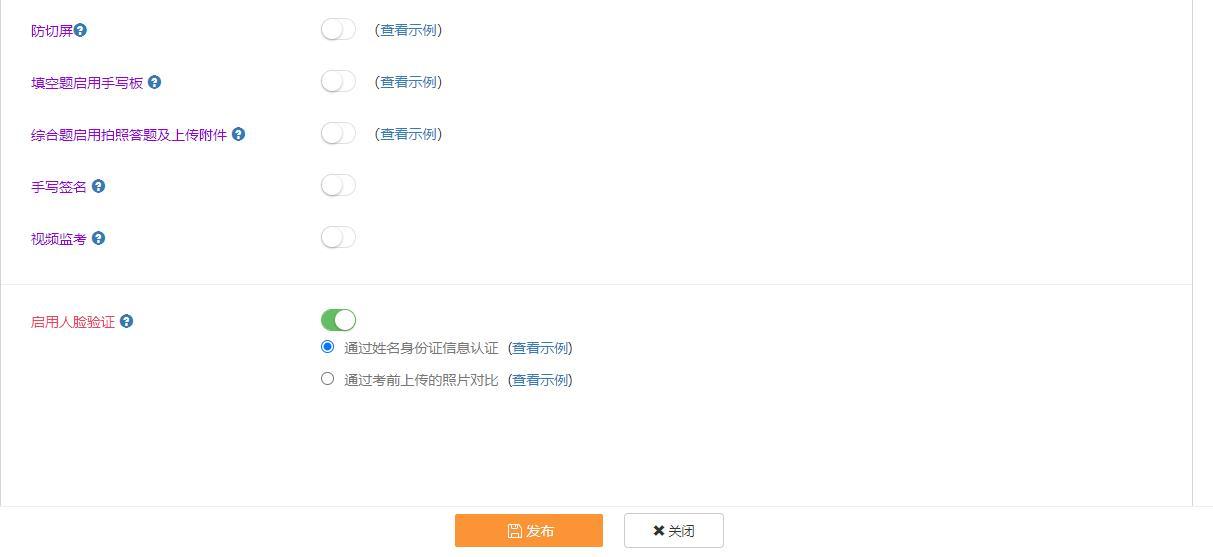Viewport: 1213px width, 557px height.
Task: Click the 关闭 button
Action: click(673, 531)
